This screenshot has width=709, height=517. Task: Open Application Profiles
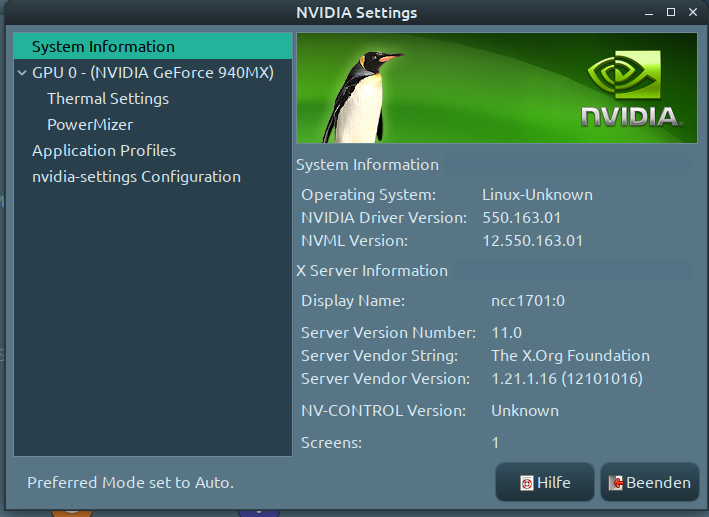[104, 151]
